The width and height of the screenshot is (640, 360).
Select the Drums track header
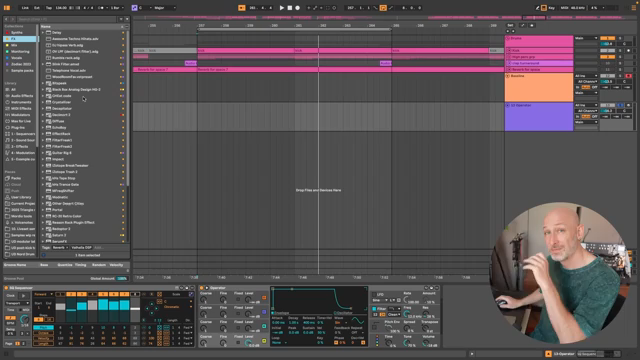539,41
